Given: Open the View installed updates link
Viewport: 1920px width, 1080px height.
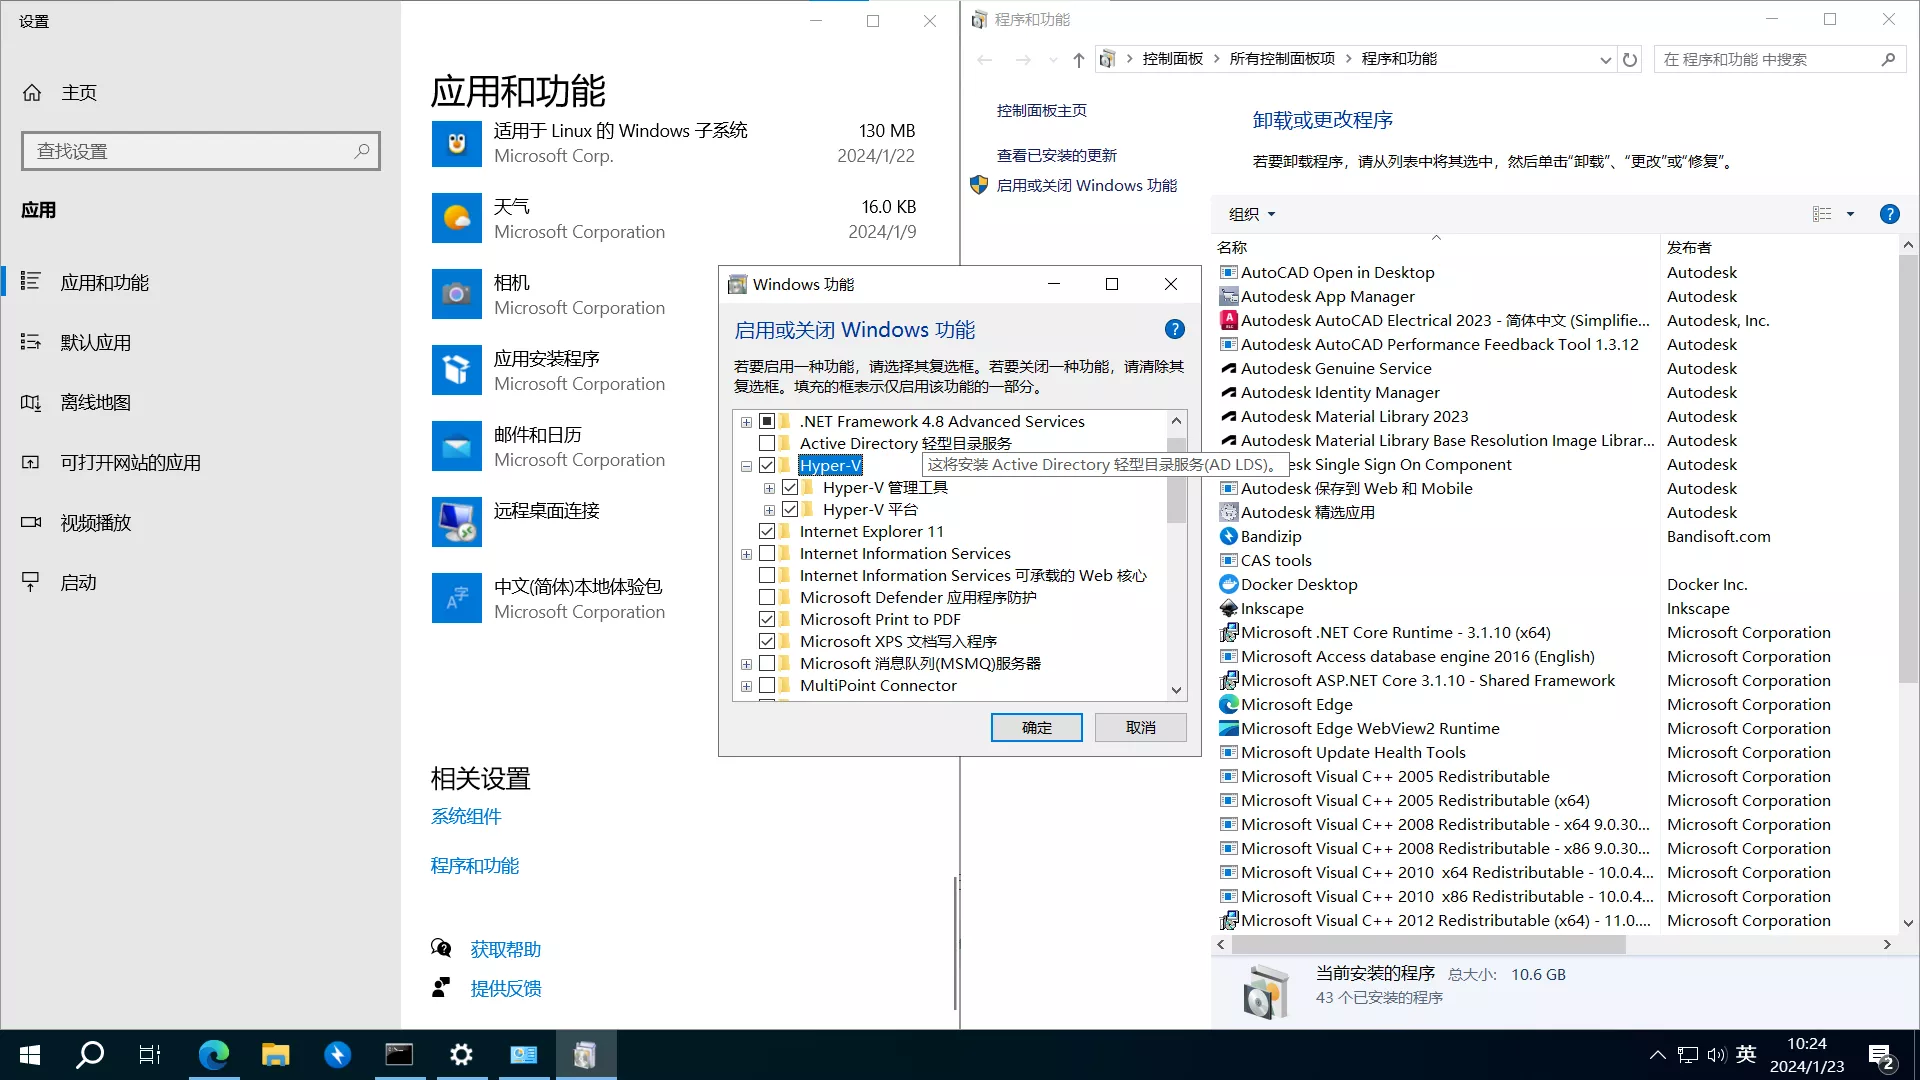Looking at the screenshot, I should tap(1056, 155).
